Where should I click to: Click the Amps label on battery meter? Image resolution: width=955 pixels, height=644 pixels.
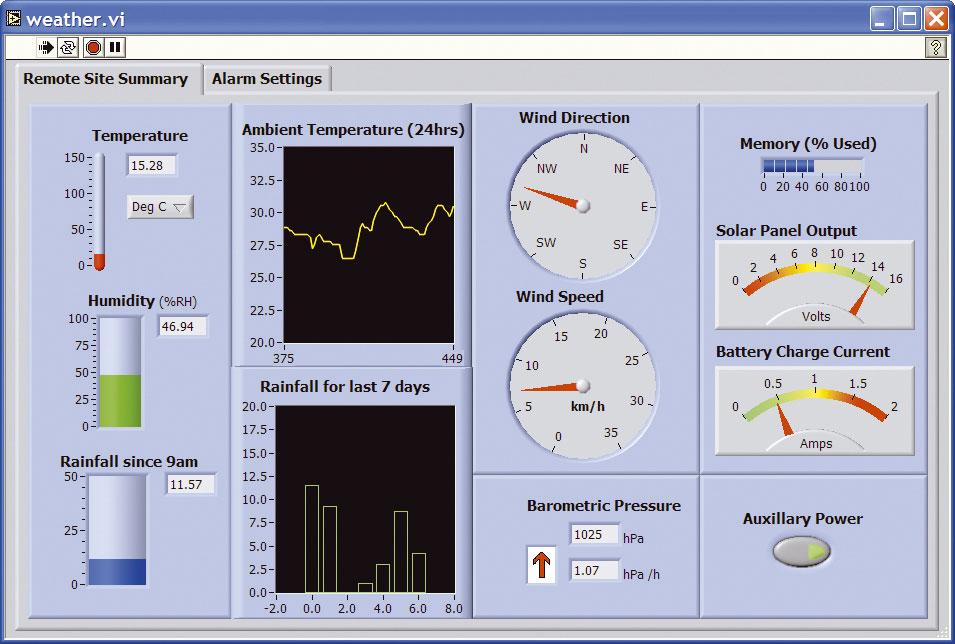tap(816, 443)
